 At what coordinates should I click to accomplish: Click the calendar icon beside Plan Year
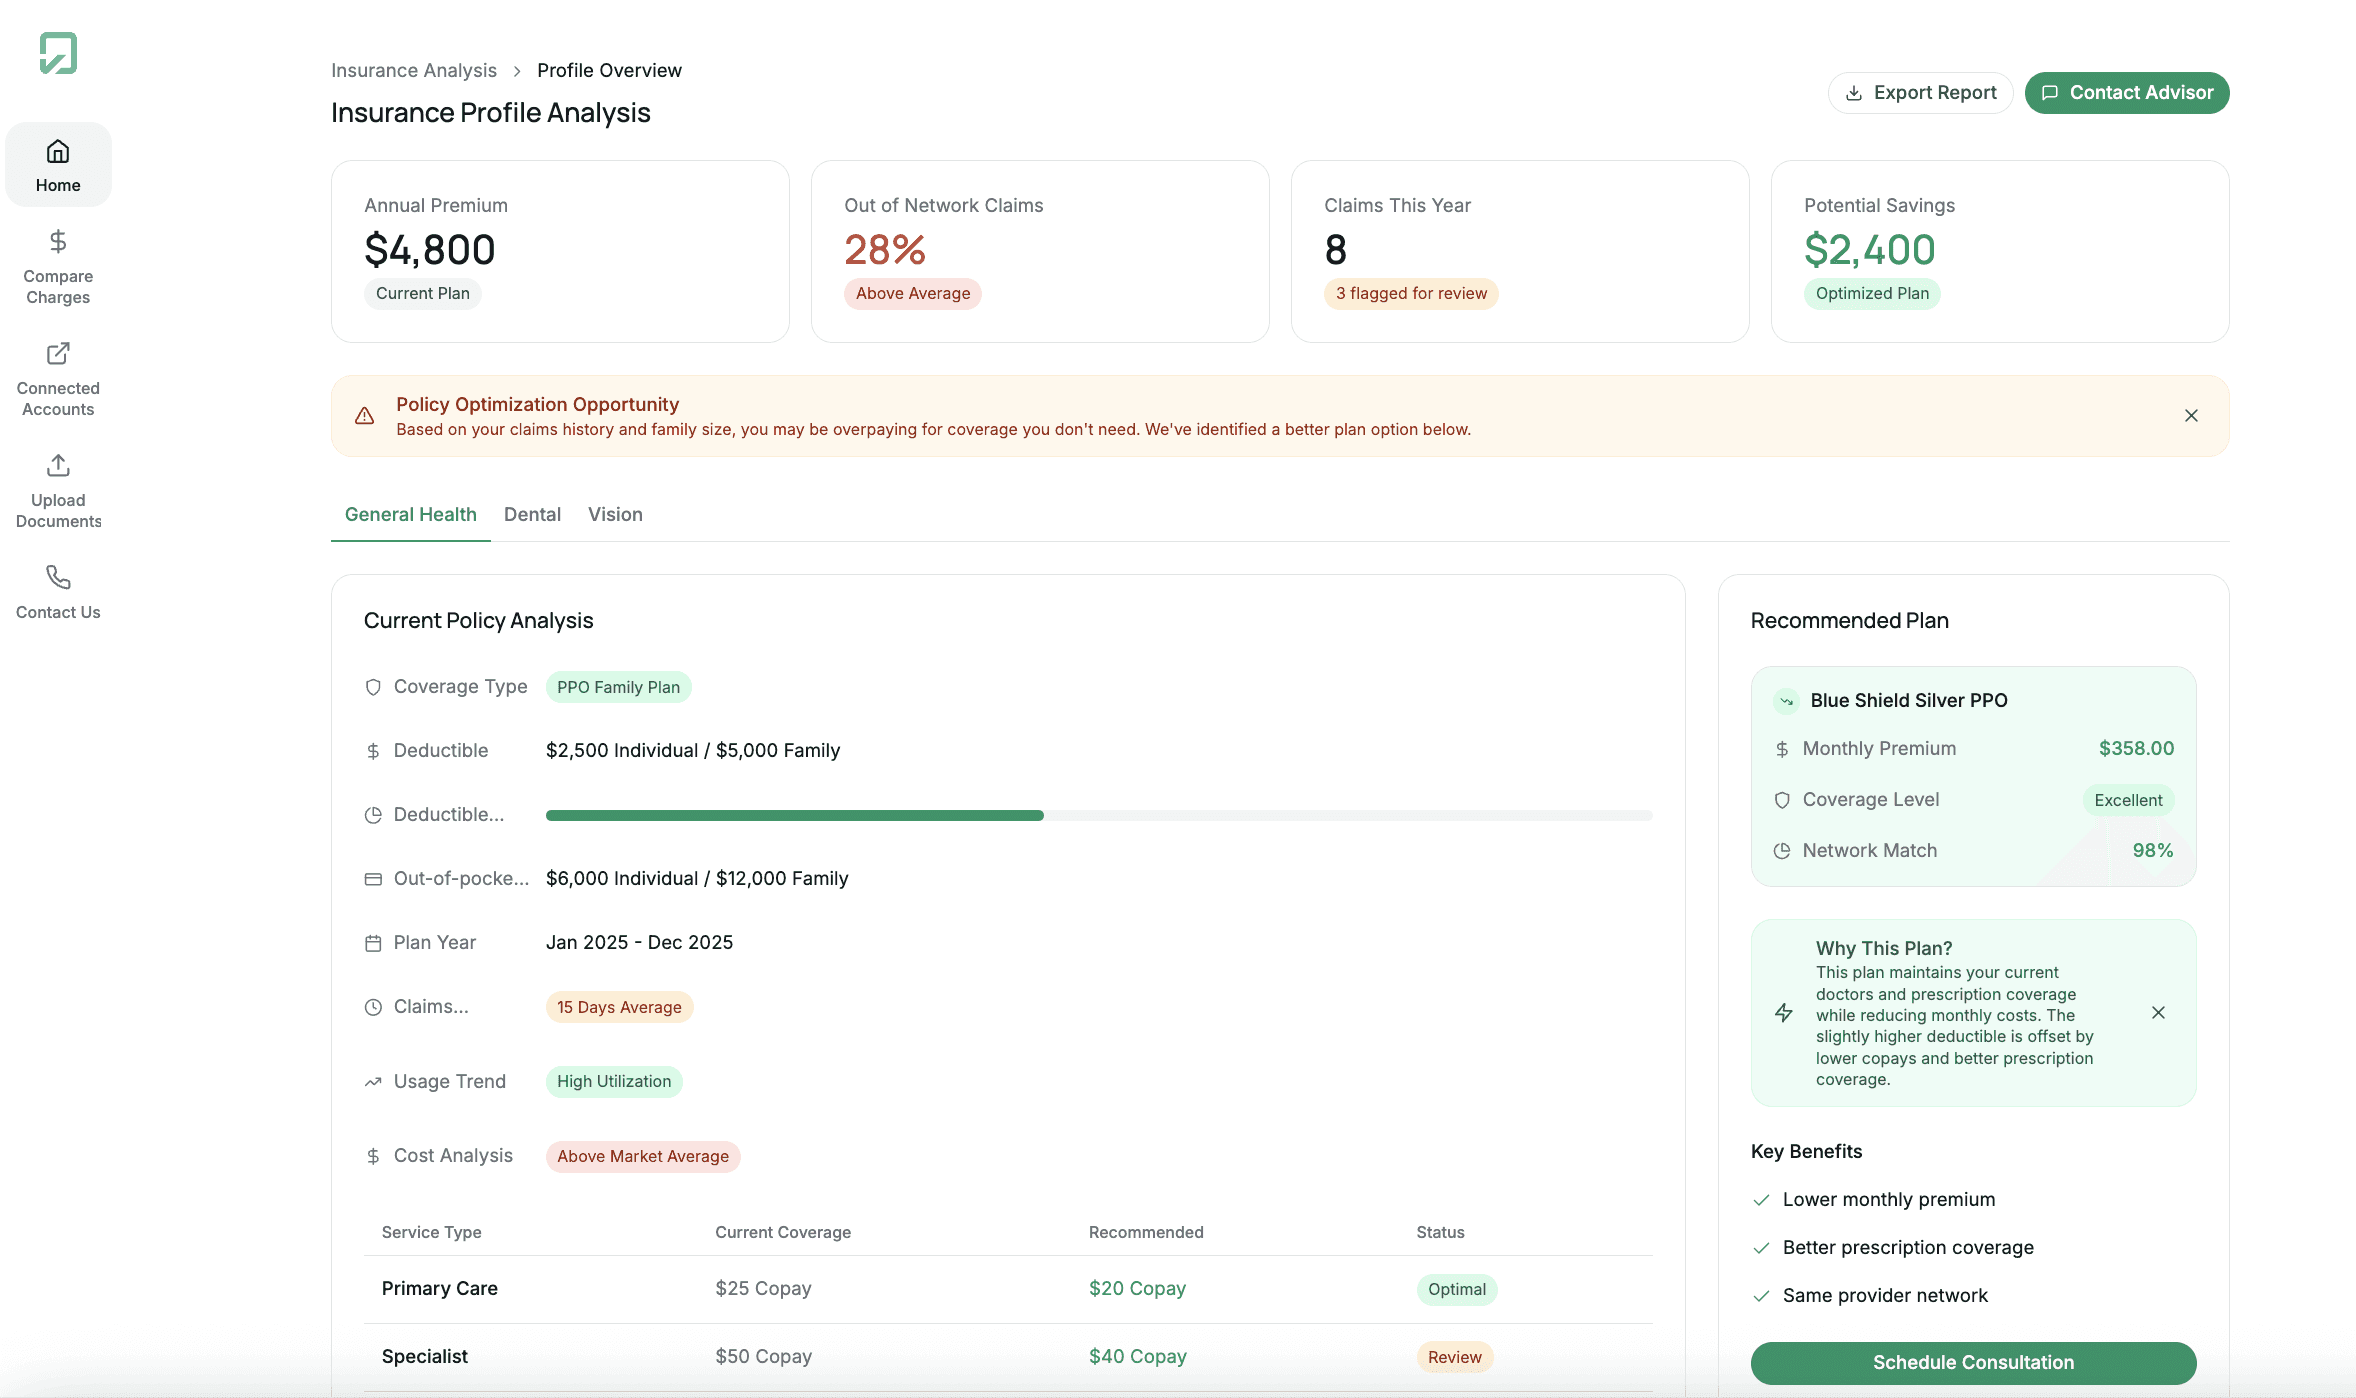[x=373, y=943]
